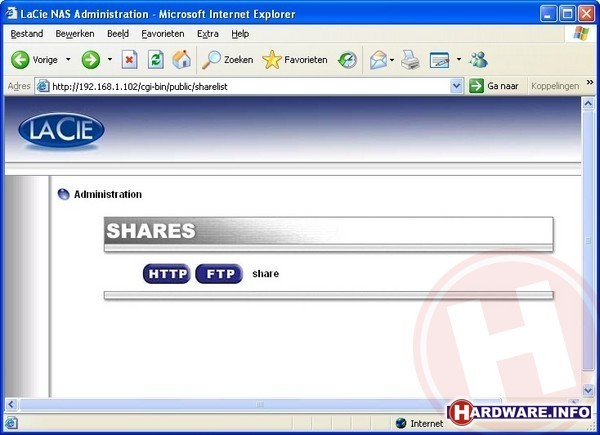
Task: Refresh the page using green arrows icon
Action: pos(156,60)
